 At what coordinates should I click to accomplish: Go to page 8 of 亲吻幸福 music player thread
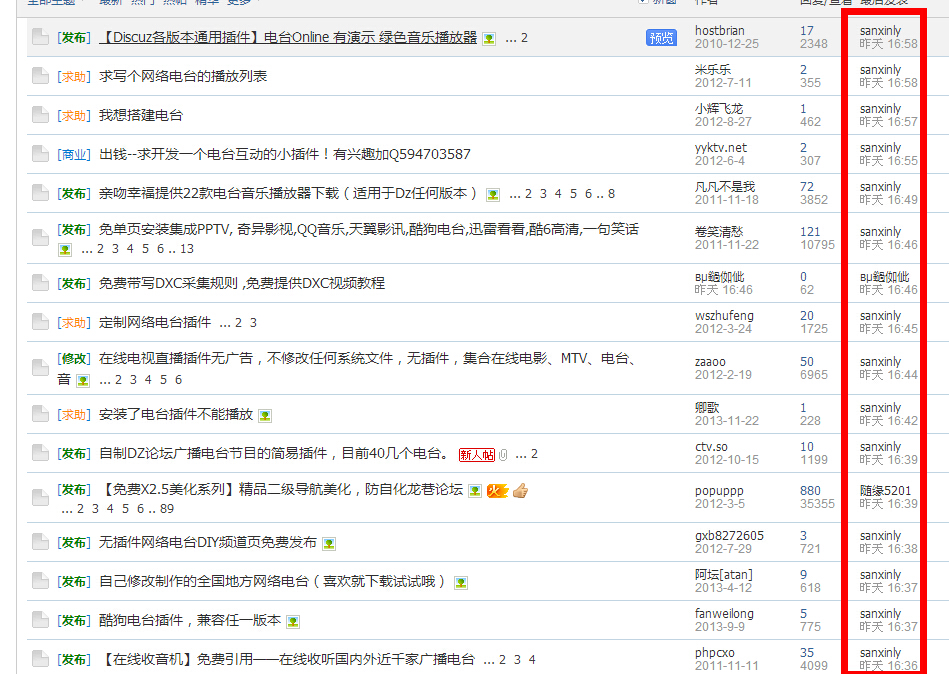pos(611,194)
